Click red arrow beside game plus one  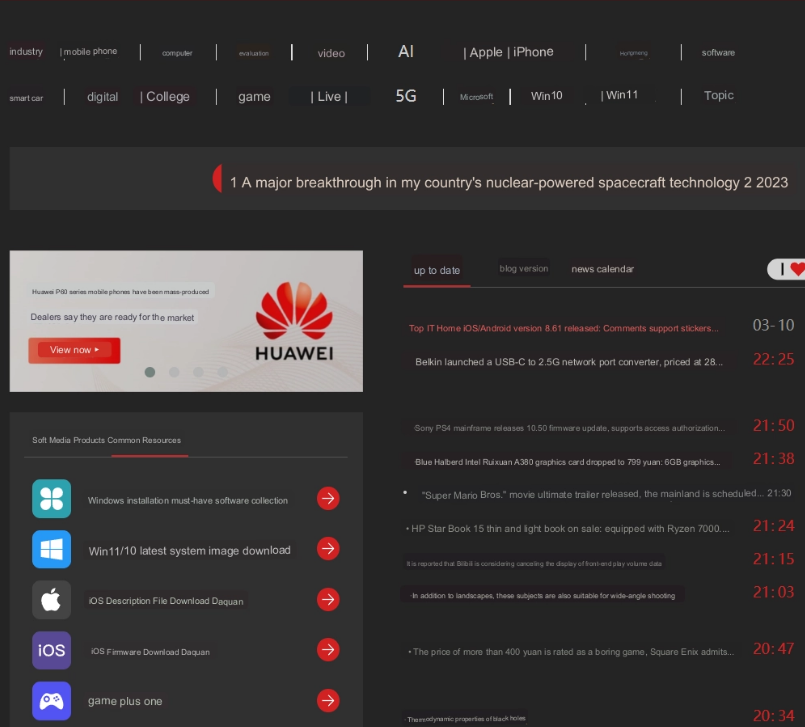[x=328, y=700]
